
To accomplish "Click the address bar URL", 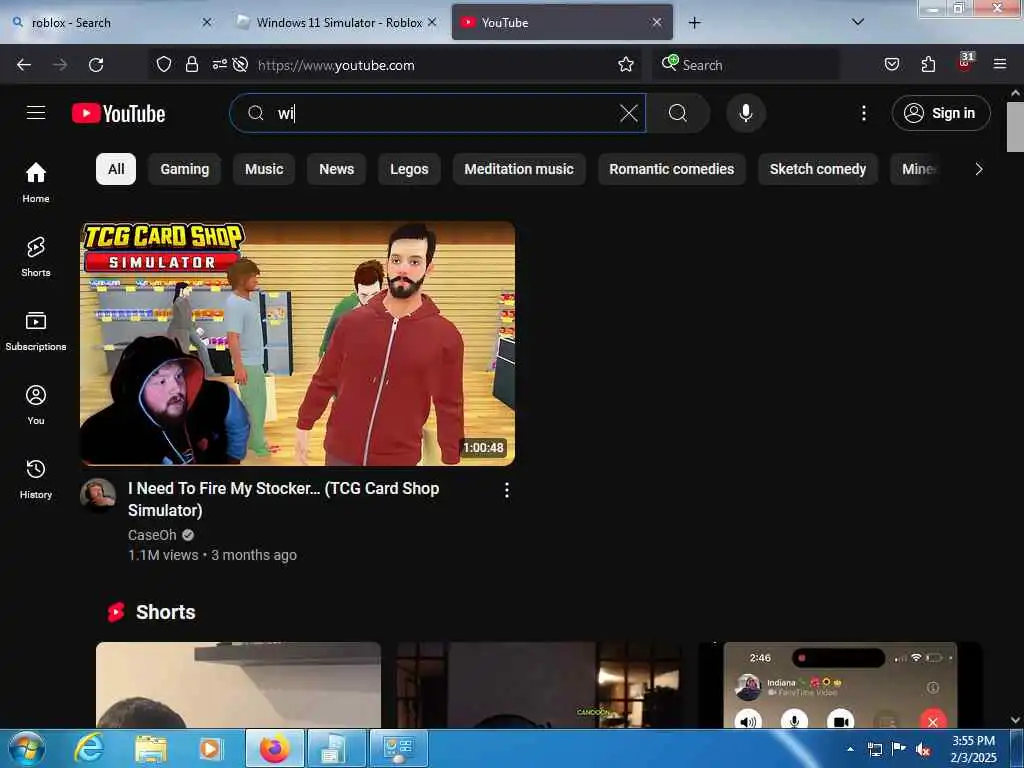I will pos(336,65).
